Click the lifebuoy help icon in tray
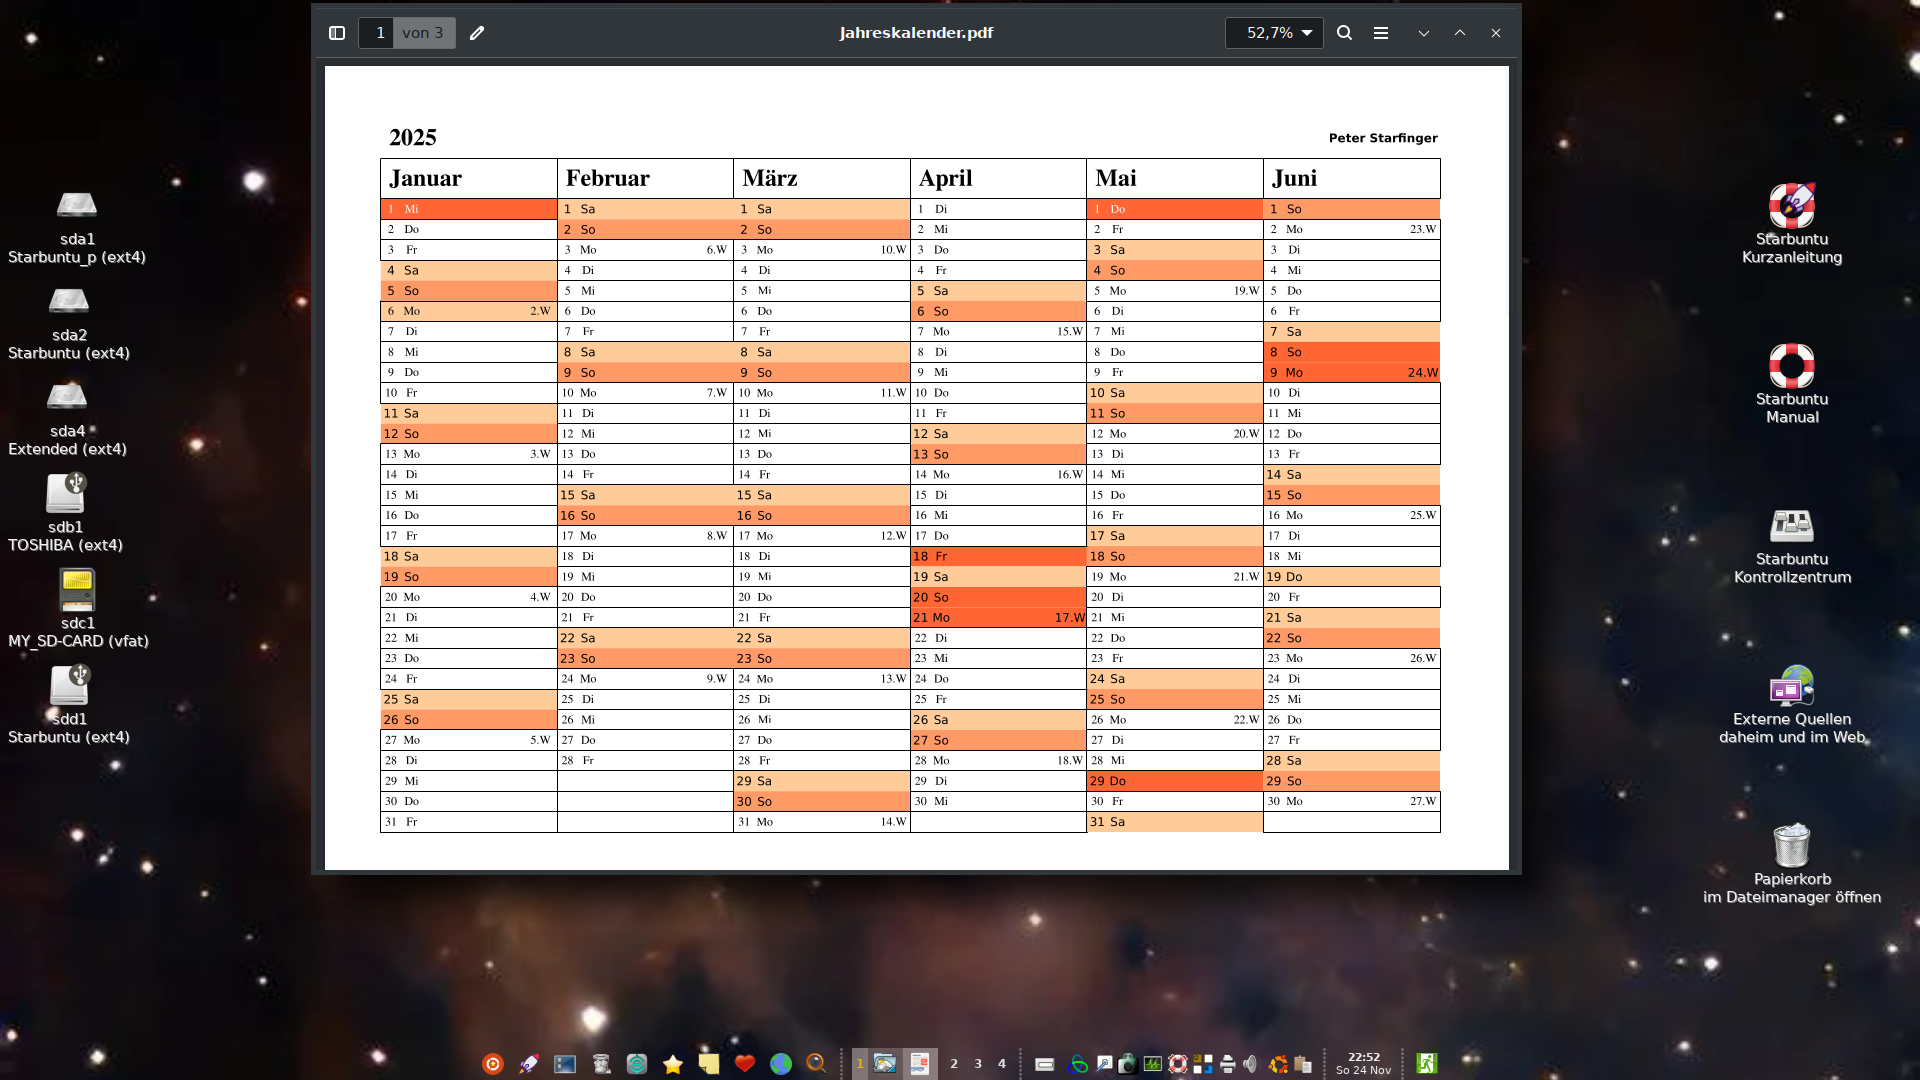This screenshot has height=1080, width=1920. coord(1178,1064)
